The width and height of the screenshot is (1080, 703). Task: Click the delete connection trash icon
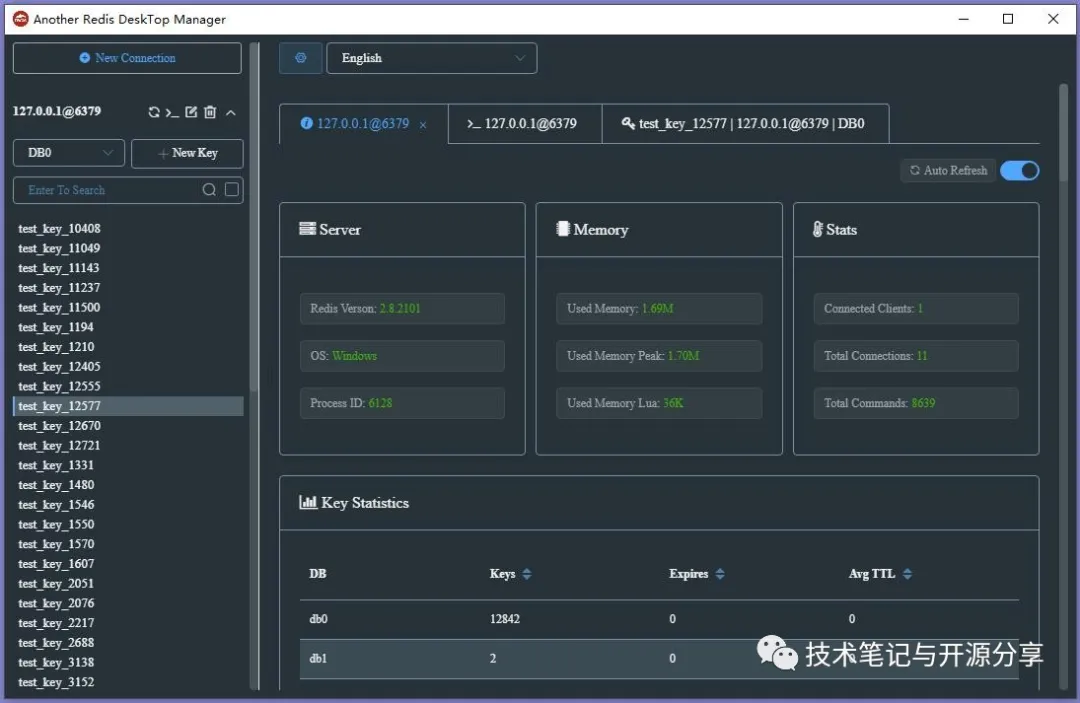click(x=210, y=112)
